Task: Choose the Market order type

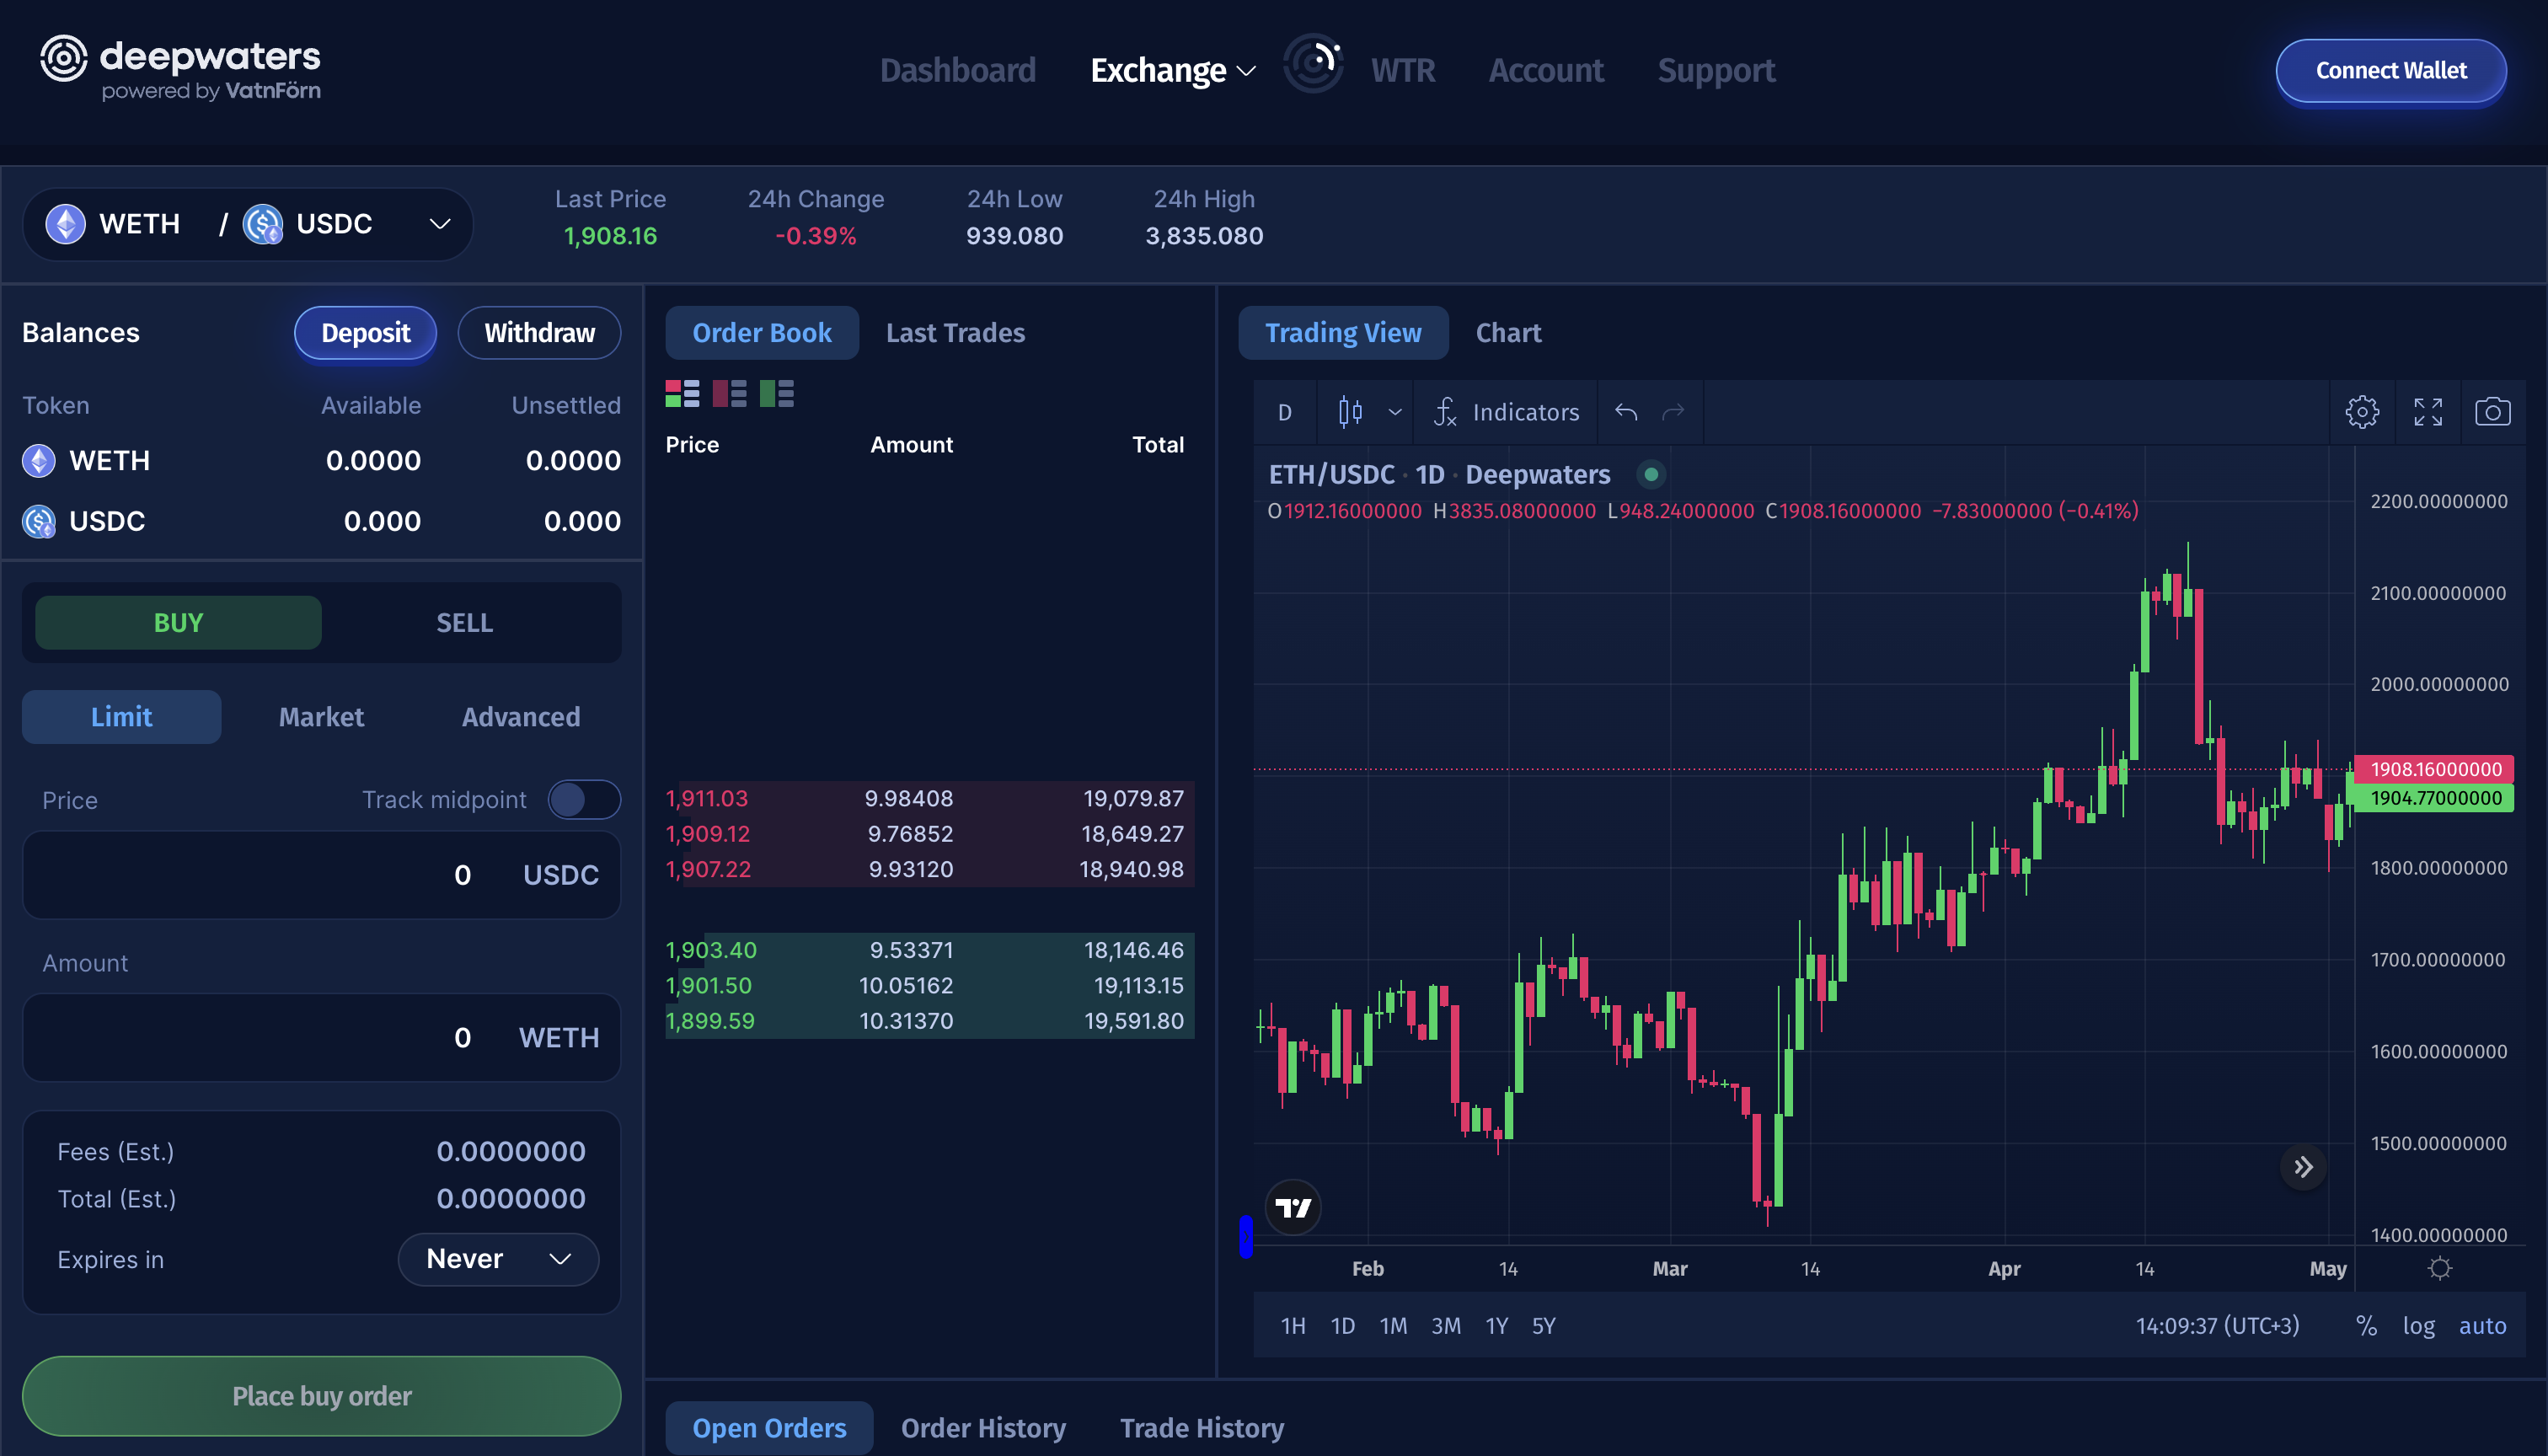Action: pyautogui.click(x=321, y=717)
